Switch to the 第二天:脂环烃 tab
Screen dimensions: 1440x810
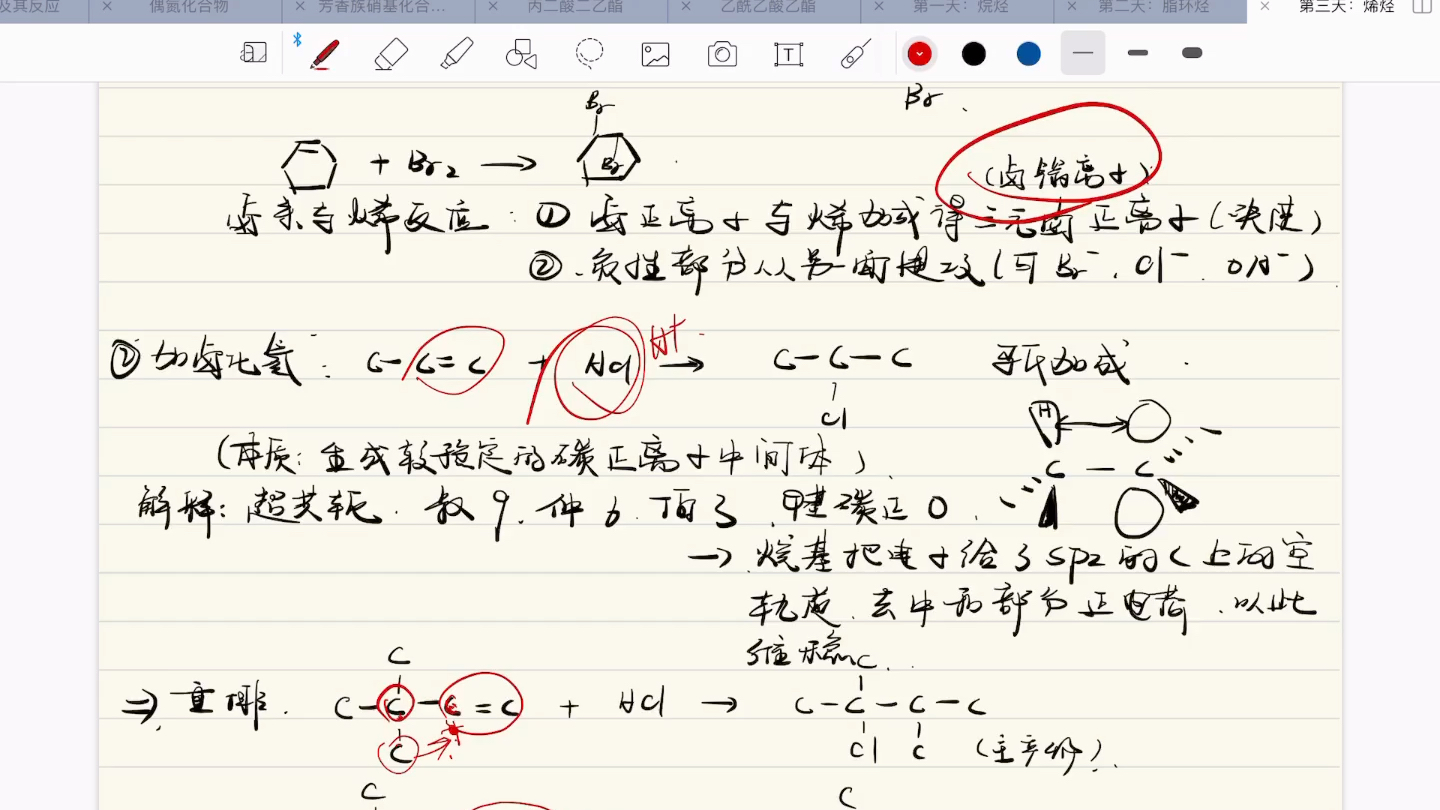pos(1154,6)
